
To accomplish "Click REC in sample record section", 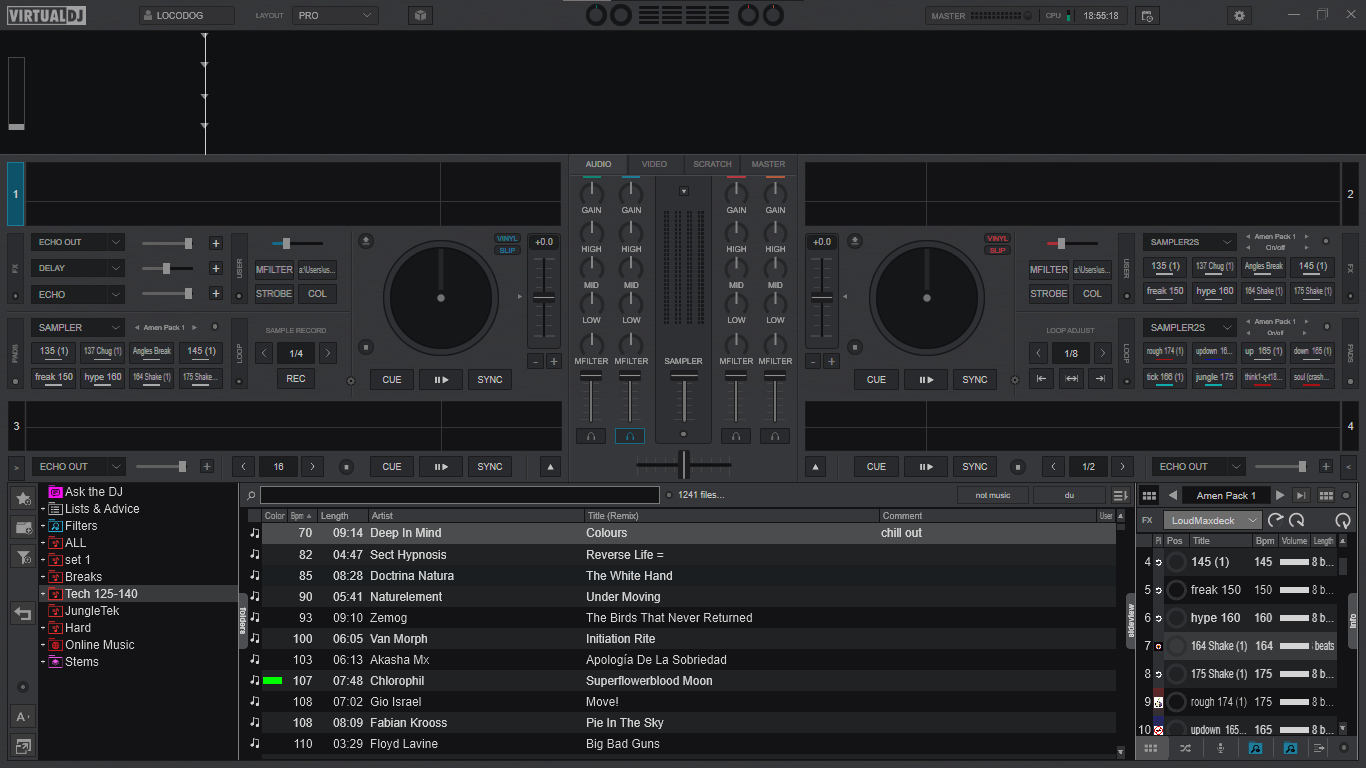I will 296,378.
